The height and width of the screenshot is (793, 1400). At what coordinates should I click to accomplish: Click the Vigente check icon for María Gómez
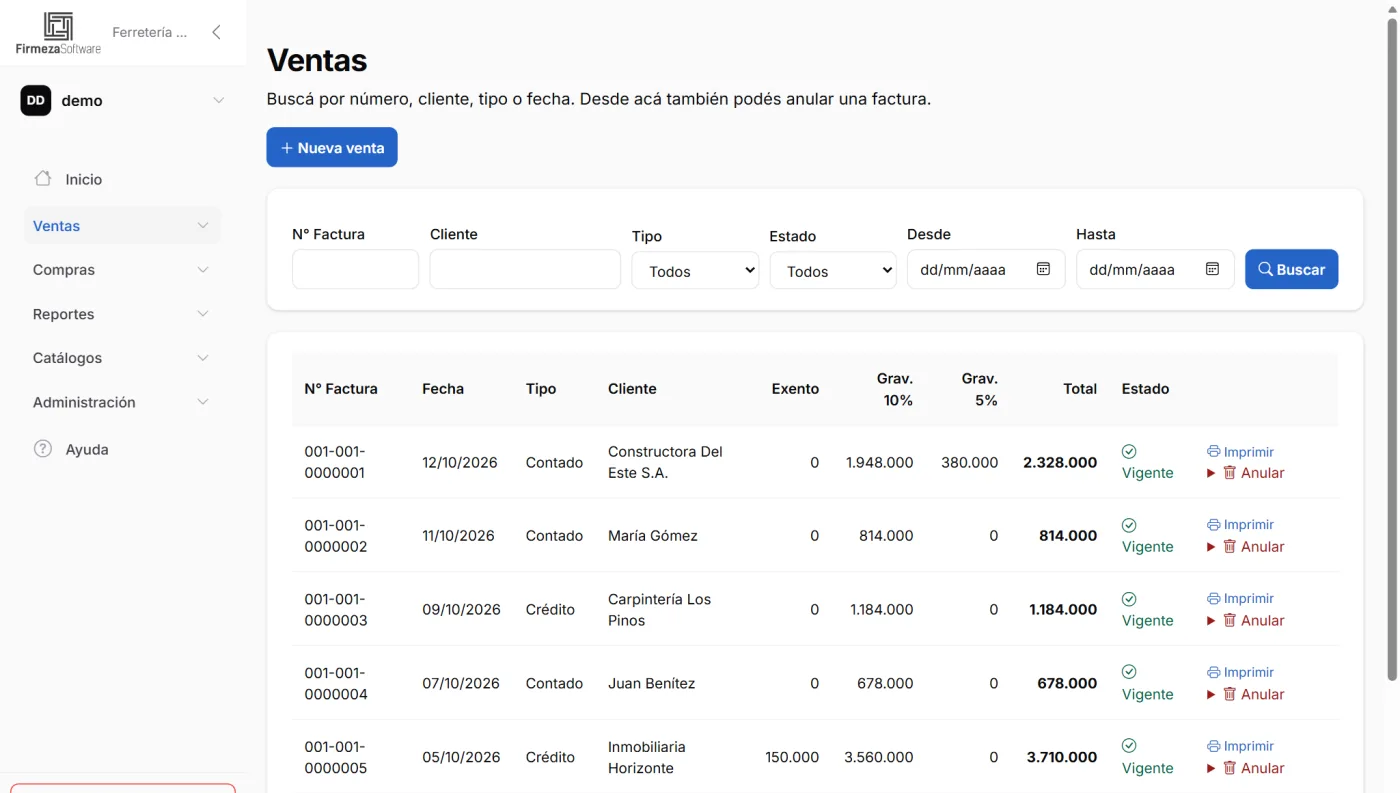pyautogui.click(x=1129, y=525)
